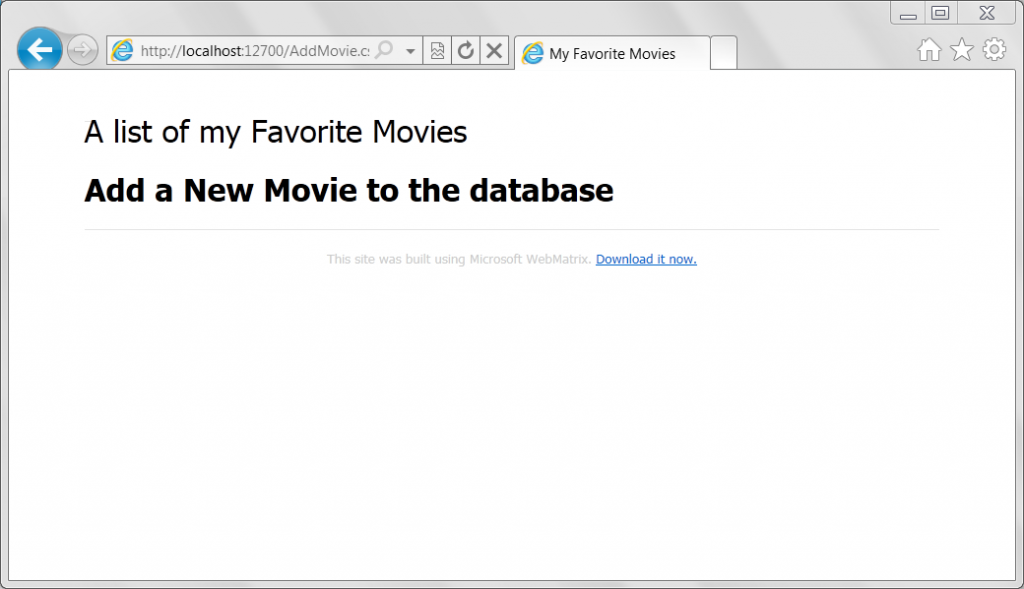Toggle the Compatibility View icon

(438, 50)
